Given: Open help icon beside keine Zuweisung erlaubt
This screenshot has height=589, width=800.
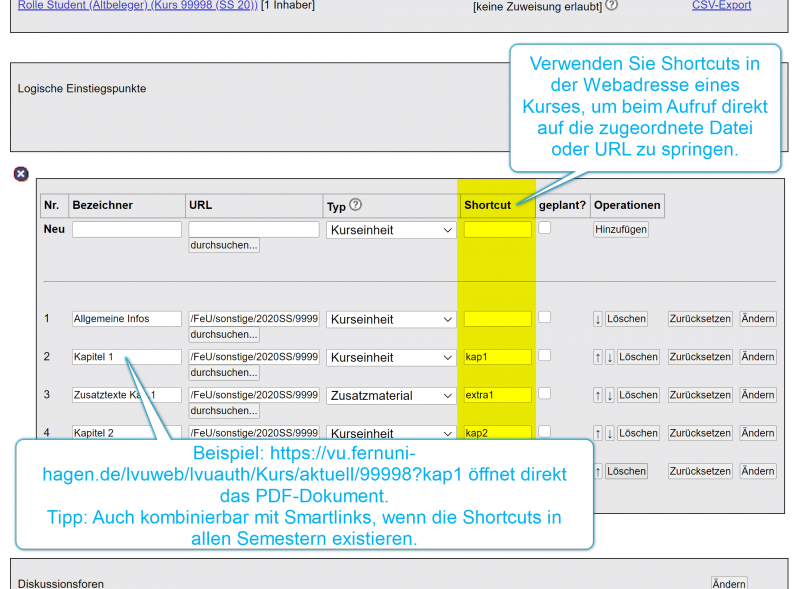Looking at the screenshot, I should coord(612,5).
